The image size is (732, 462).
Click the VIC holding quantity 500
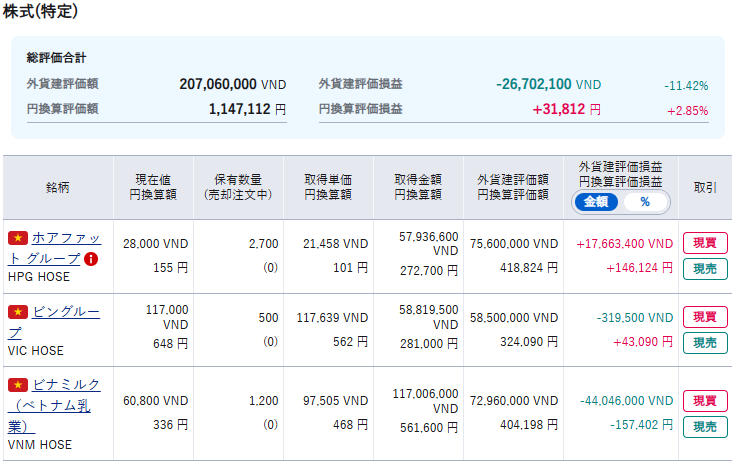pyautogui.click(x=268, y=318)
